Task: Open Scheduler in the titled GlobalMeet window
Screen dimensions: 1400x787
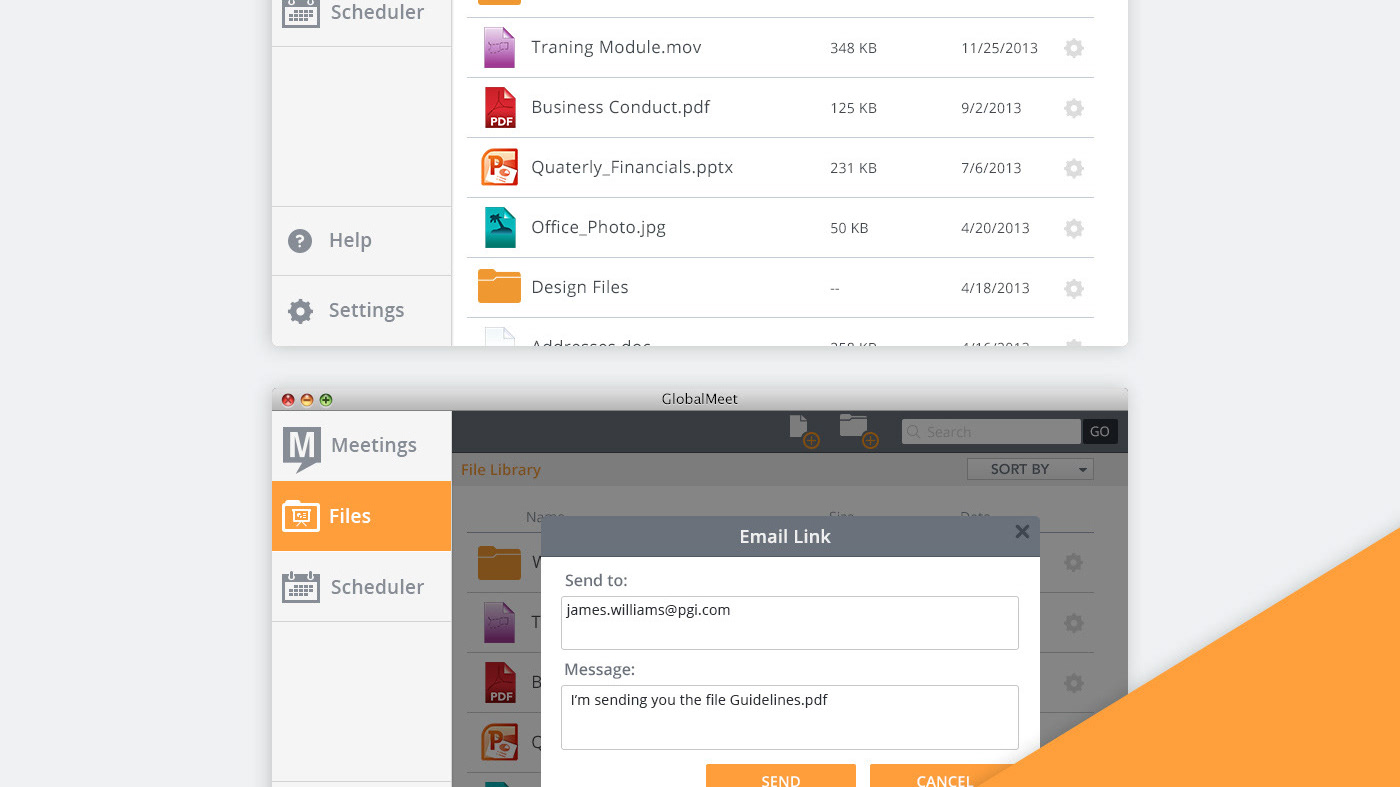Action: (x=362, y=587)
